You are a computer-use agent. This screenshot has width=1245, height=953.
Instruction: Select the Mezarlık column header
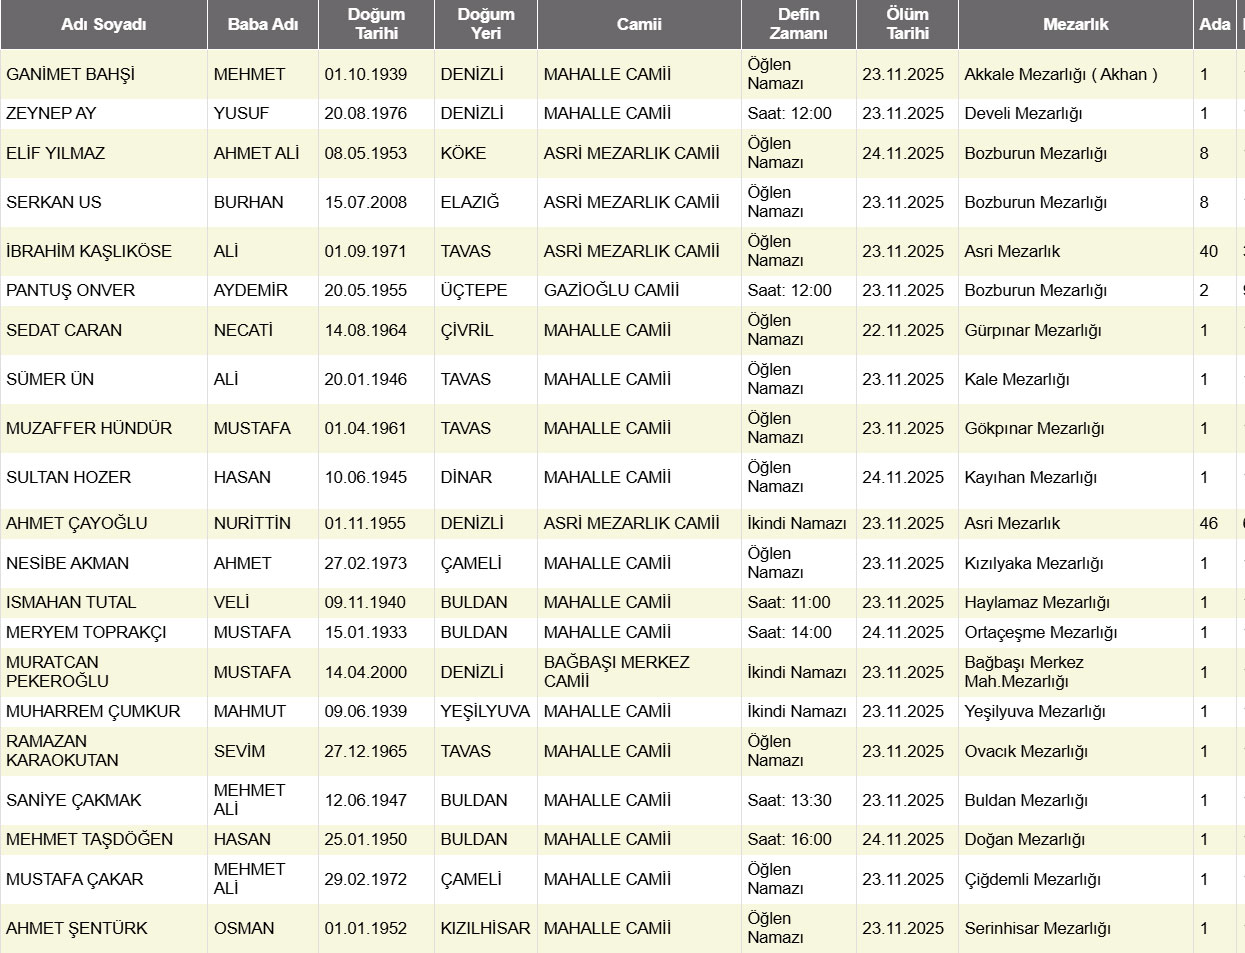(1075, 24)
